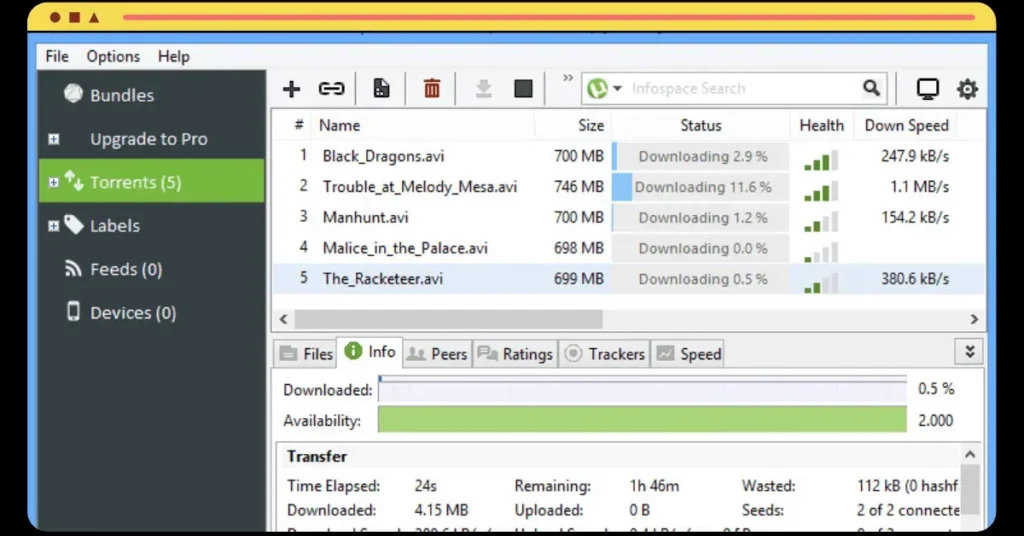Viewport: 1024px width, 536px height.
Task: Sort by the # column header
Action: (x=298, y=125)
